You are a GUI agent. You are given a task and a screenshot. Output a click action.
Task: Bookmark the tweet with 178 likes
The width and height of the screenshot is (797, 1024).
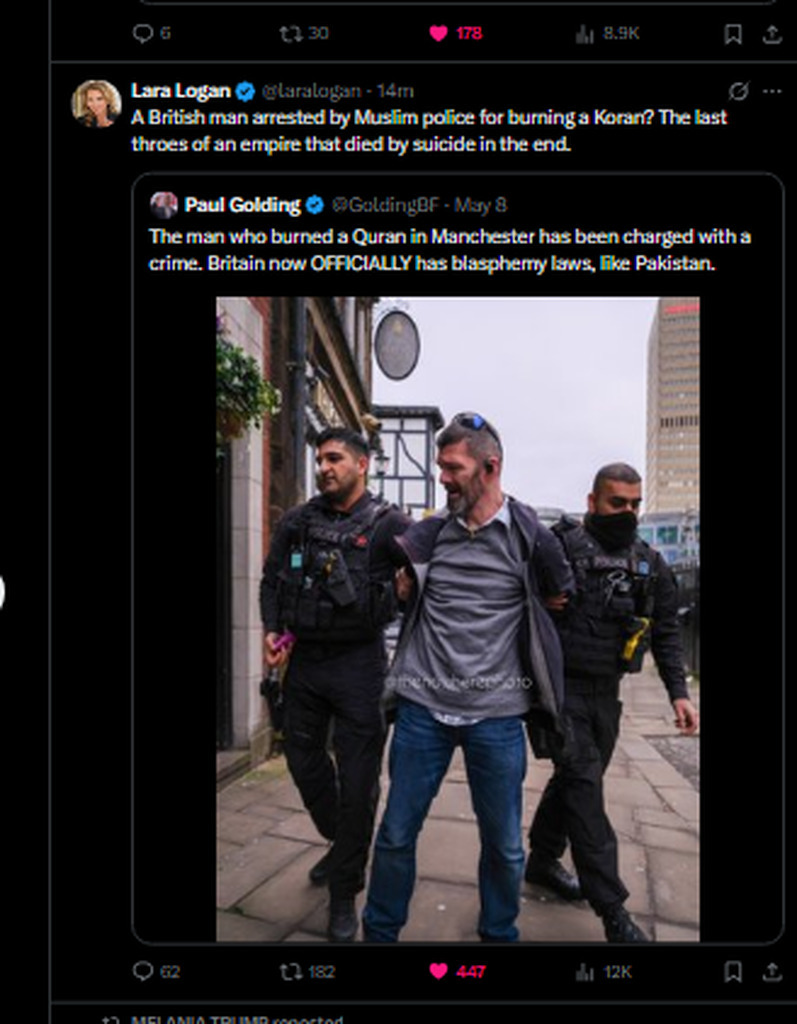pos(733,33)
